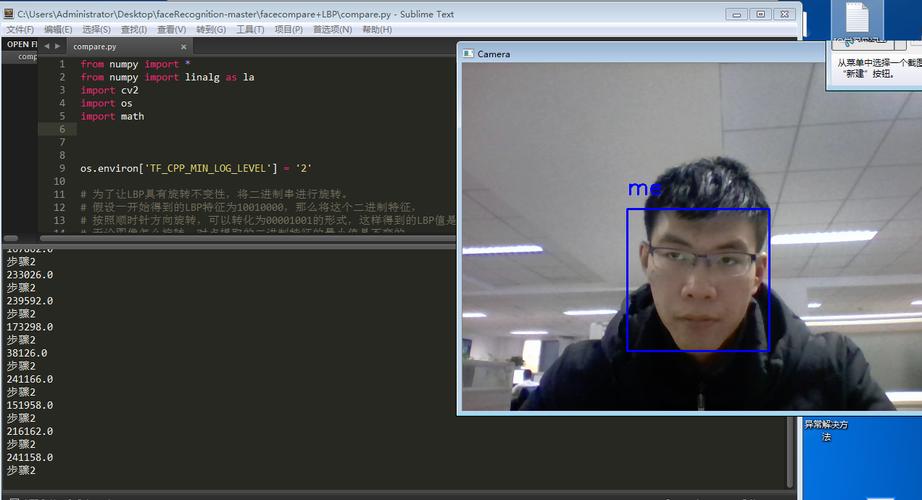
Task: Click the editor horizontal scrollbar thumb
Action: [247, 238]
